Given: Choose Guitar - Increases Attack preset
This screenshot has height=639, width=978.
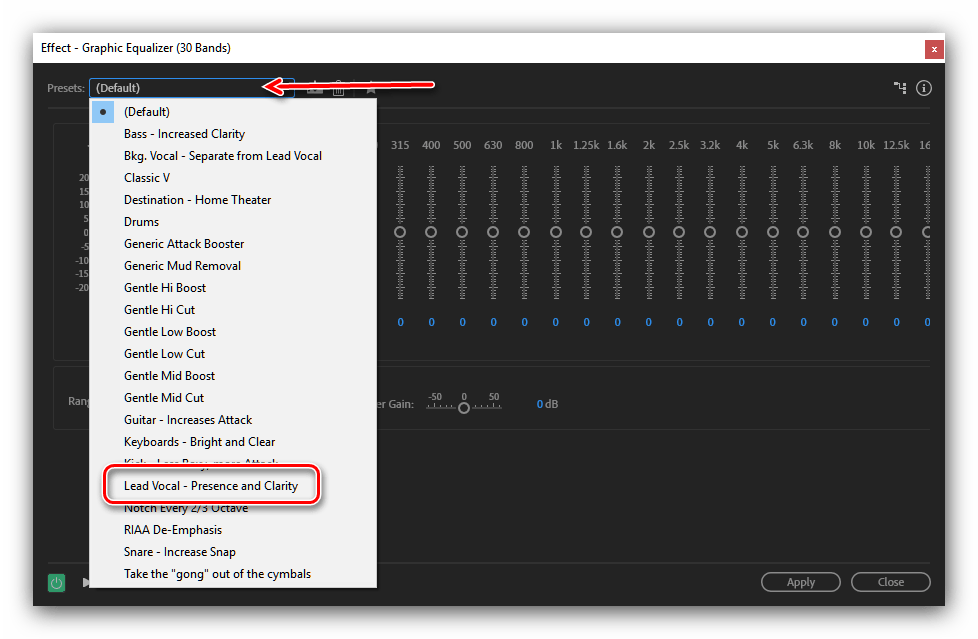Looking at the screenshot, I should [234, 419].
